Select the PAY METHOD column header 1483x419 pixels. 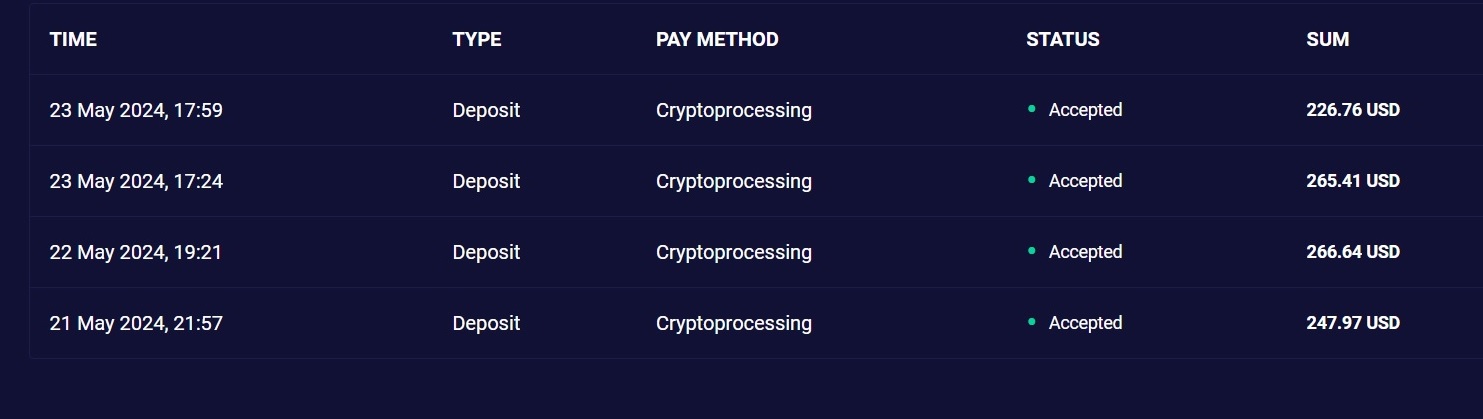click(x=717, y=40)
